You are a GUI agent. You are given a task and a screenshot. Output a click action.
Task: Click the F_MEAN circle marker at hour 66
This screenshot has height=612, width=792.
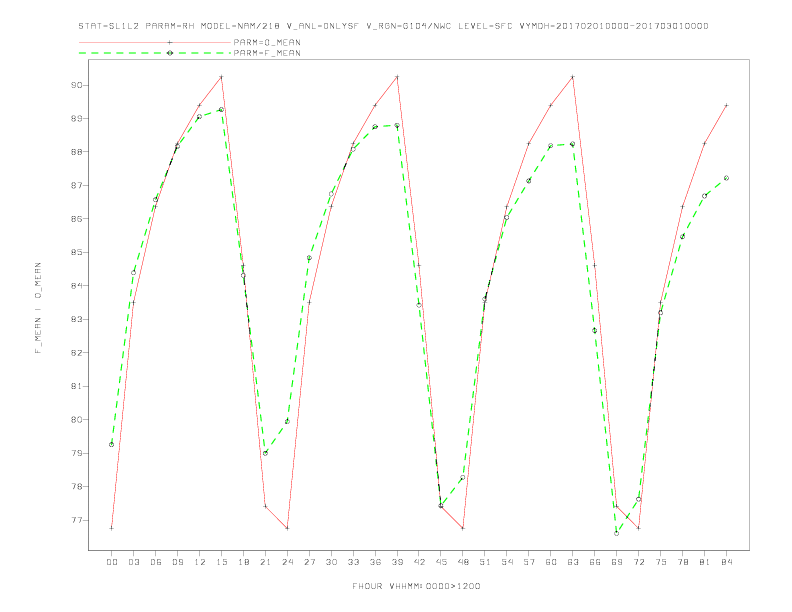(x=595, y=331)
